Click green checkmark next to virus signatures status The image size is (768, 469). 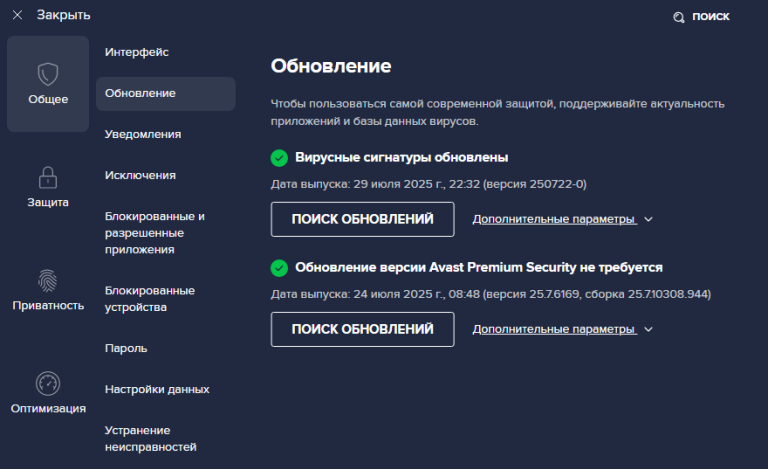tap(279, 157)
